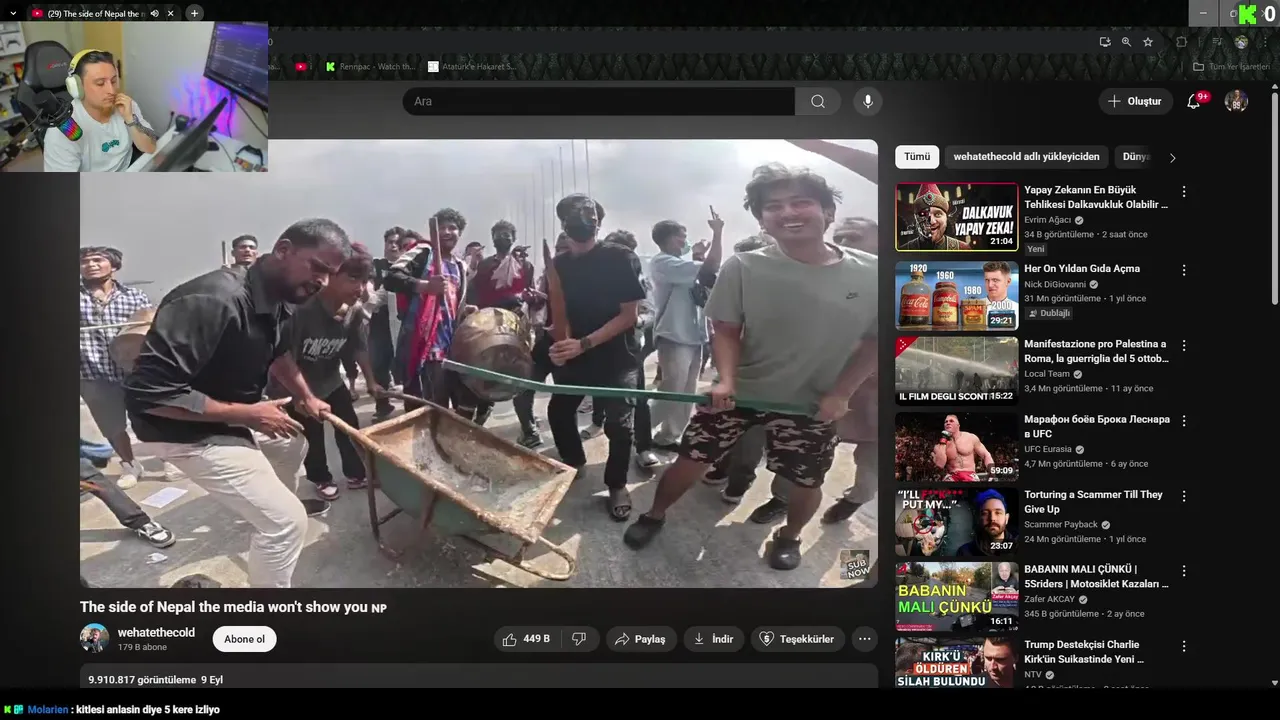Open the UFC Eurasia video thumbnail
This screenshot has height=720, width=1280.
tap(957, 446)
